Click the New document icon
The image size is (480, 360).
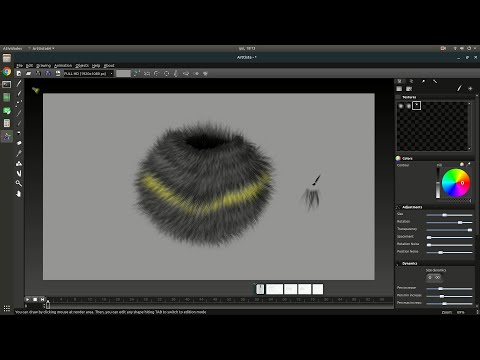coord(19,73)
